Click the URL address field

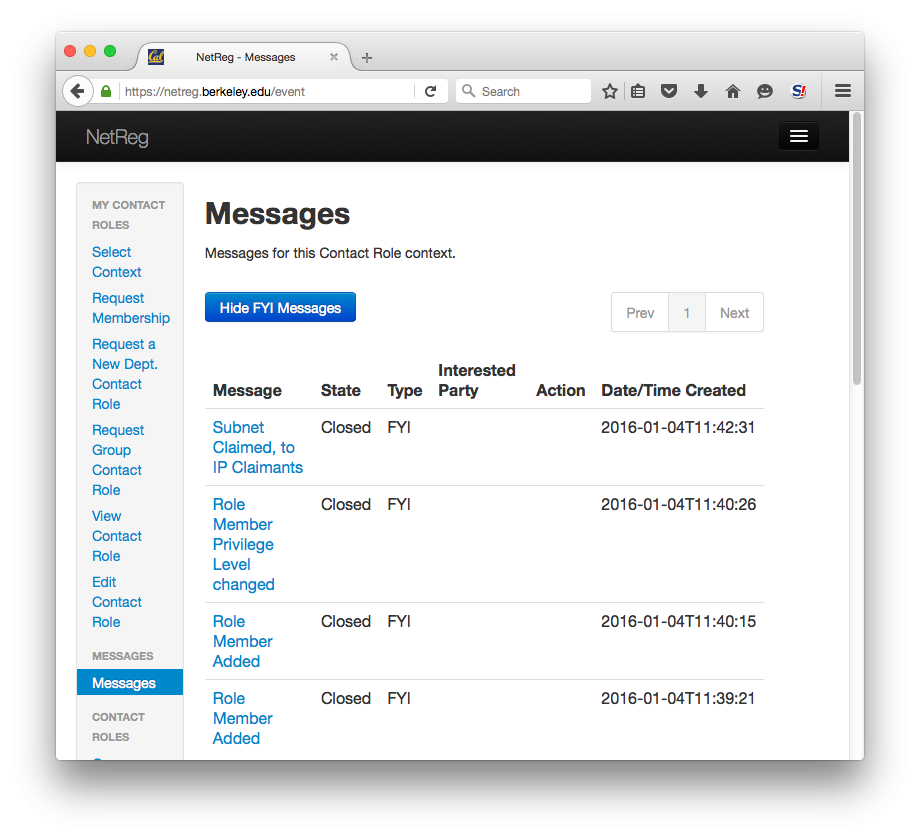(x=267, y=92)
